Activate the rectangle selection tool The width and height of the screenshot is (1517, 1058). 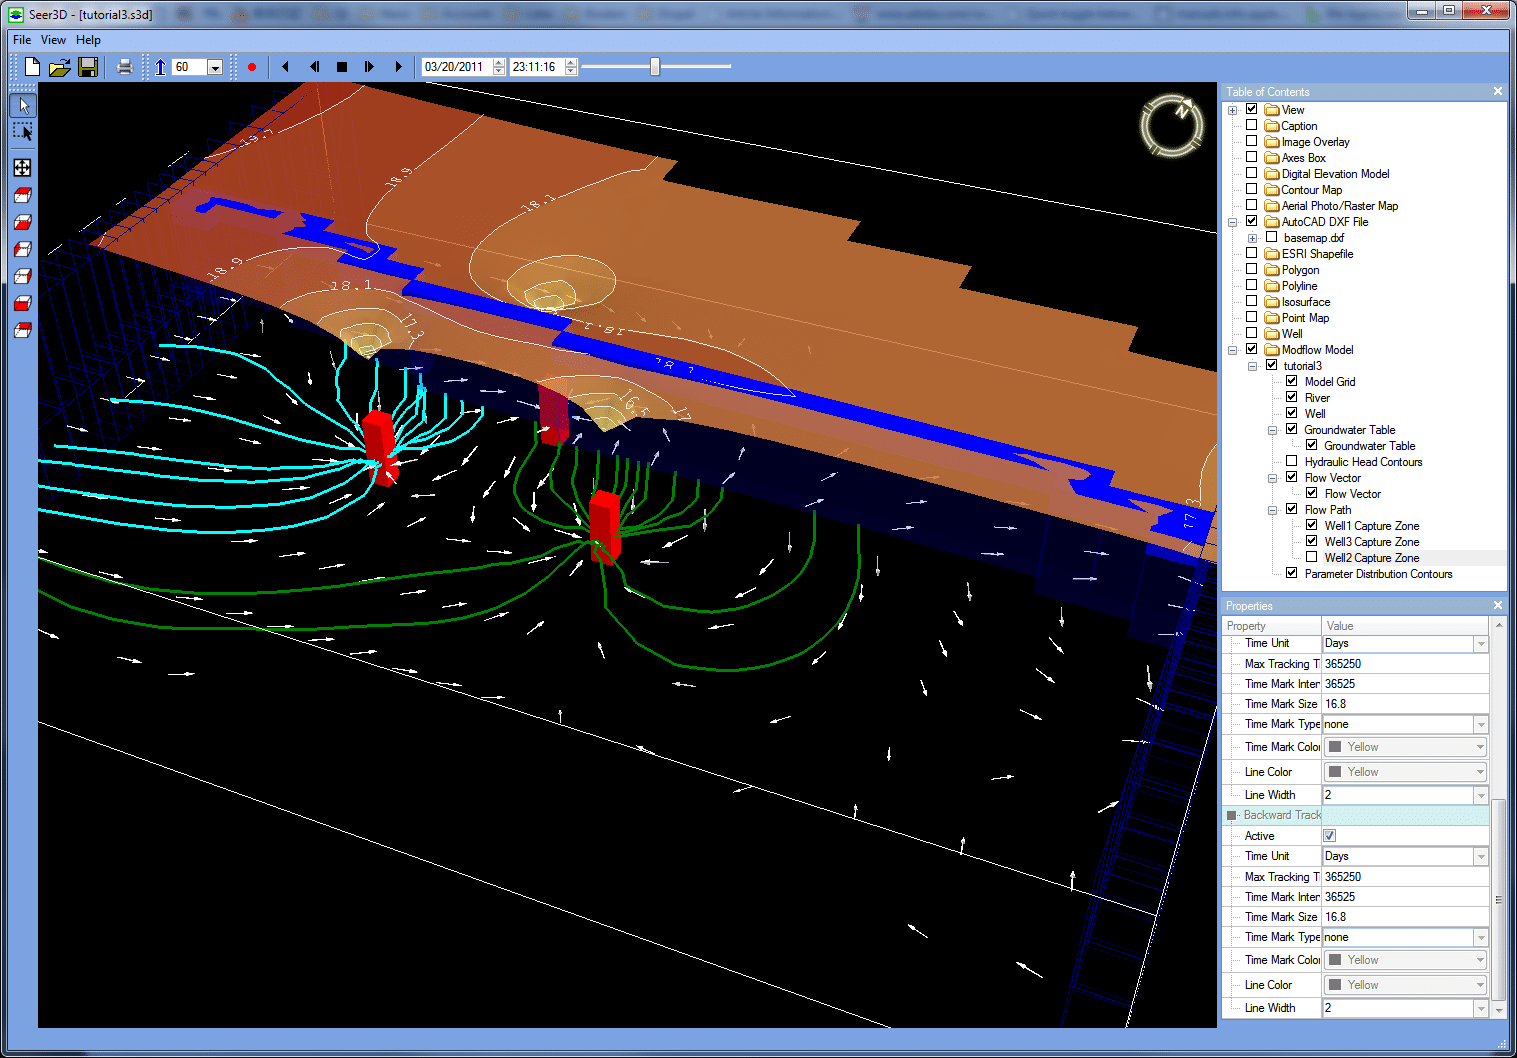[23, 132]
